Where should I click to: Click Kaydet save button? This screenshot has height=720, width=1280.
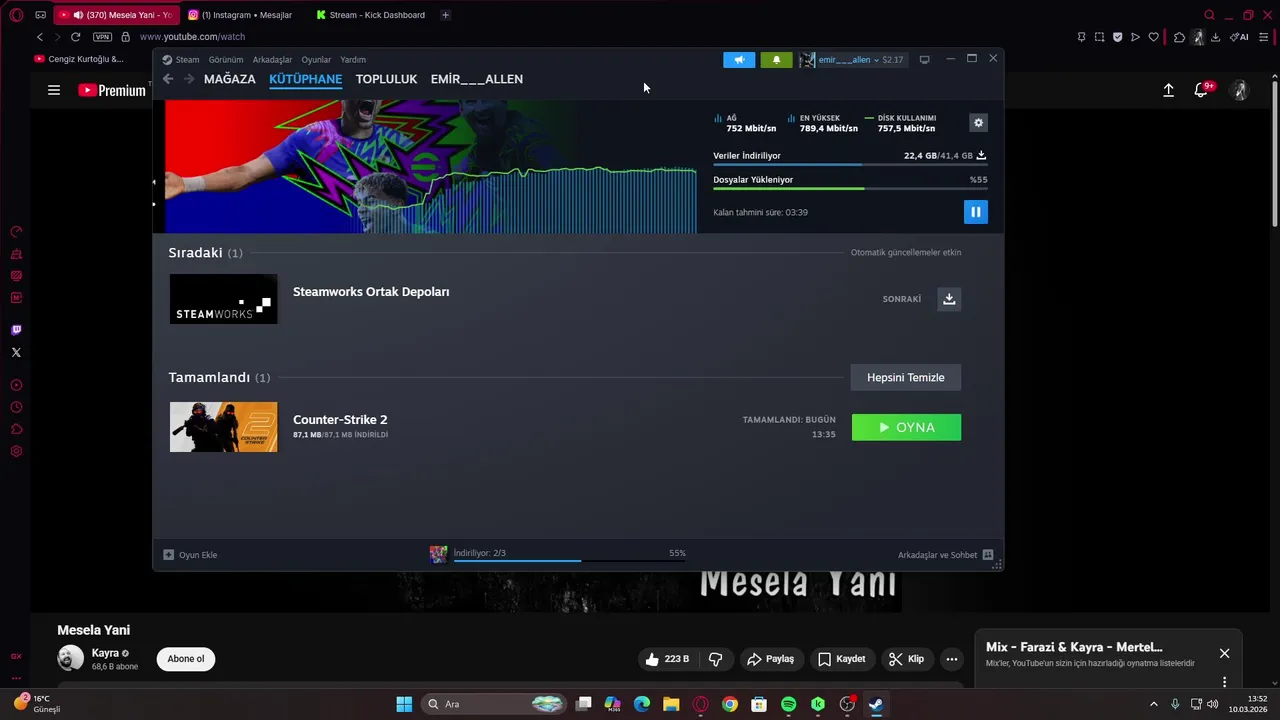pyautogui.click(x=841, y=659)
